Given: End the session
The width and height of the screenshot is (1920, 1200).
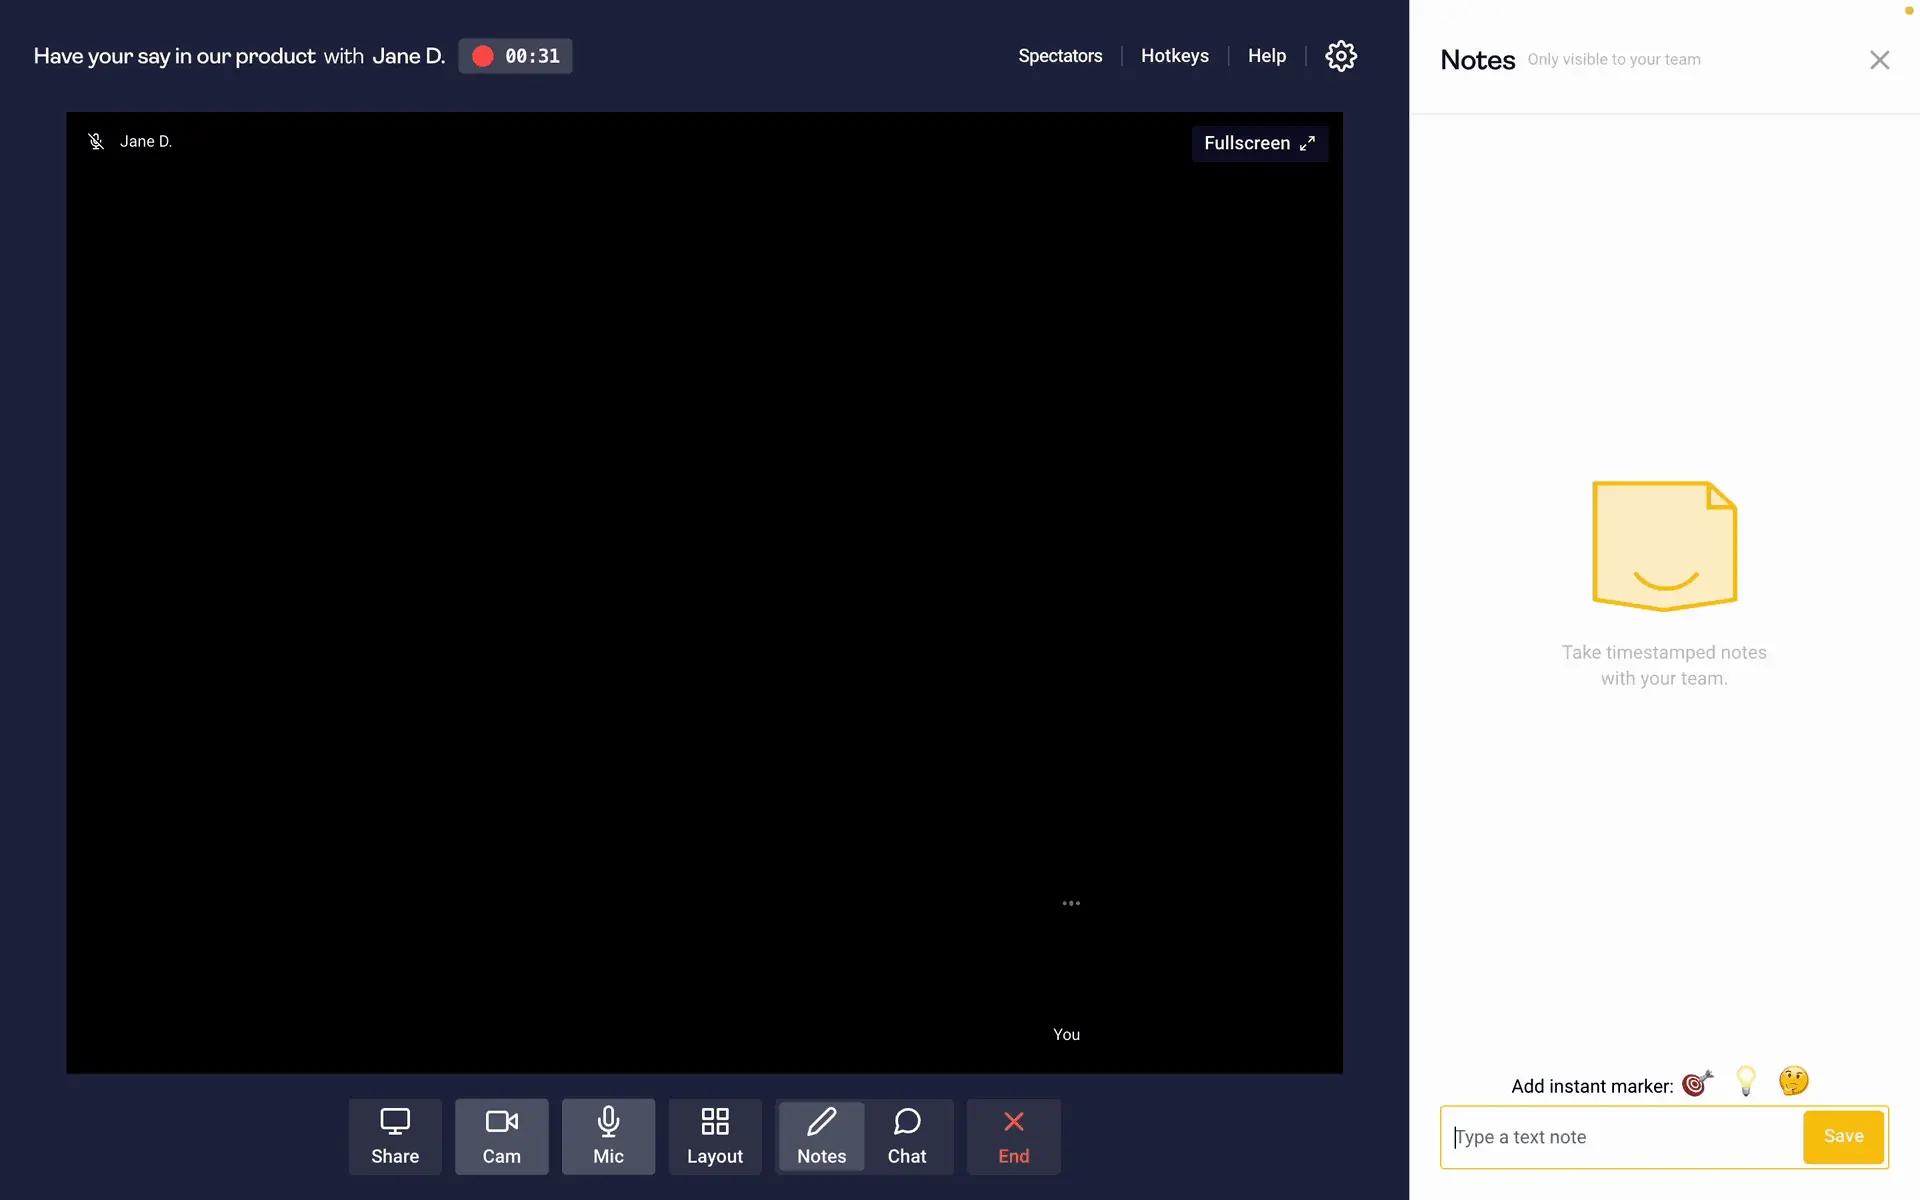Looking at the screenshot, I should pyautogui.click(x=1013, y=1136).
